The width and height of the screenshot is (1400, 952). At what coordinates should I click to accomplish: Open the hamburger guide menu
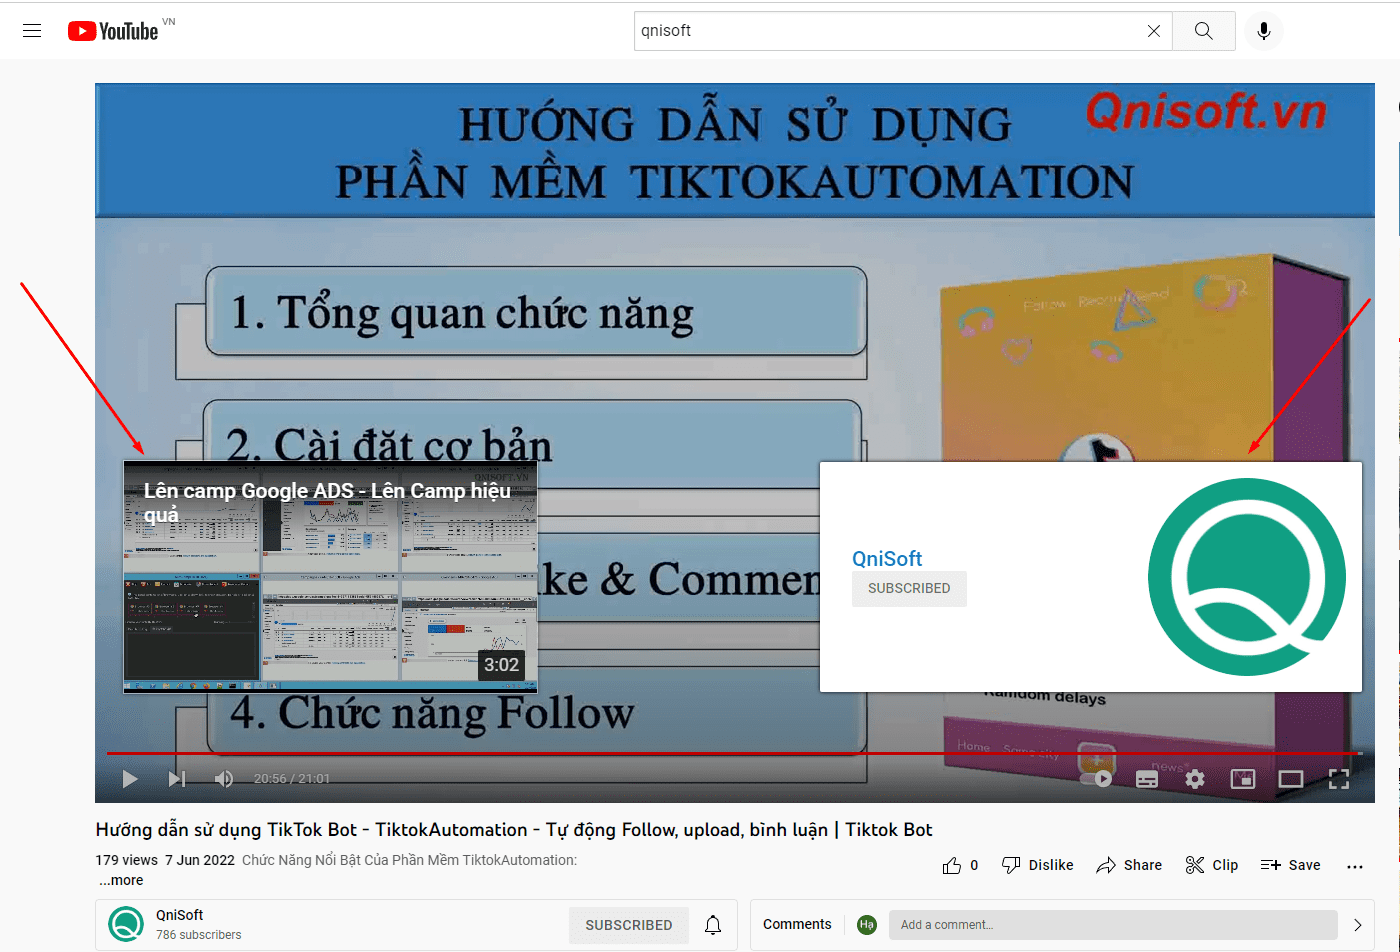point(32,31)
